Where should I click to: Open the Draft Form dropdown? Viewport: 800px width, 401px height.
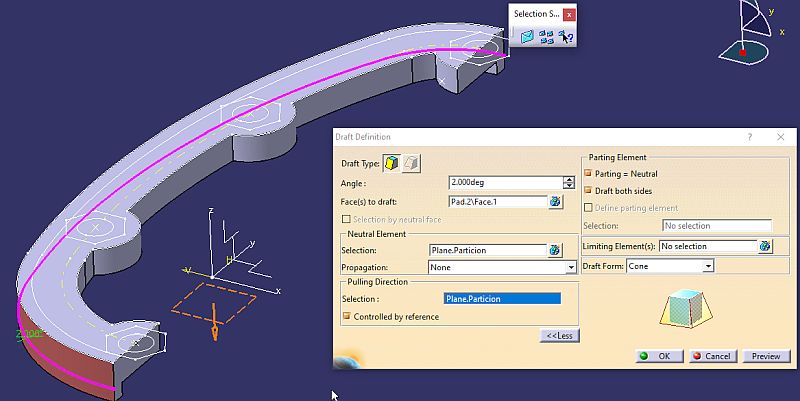pyautogui.click(x=707, y=266)
